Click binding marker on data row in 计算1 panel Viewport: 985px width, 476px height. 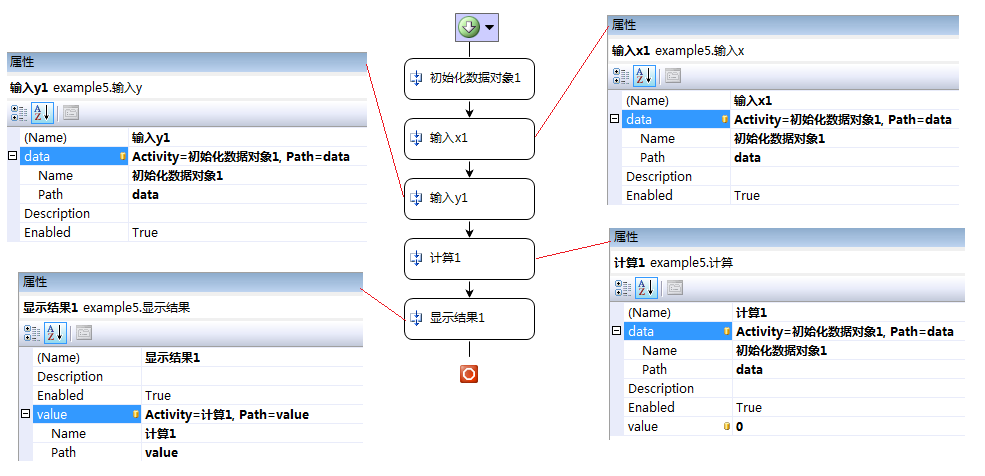click(727, 332)
